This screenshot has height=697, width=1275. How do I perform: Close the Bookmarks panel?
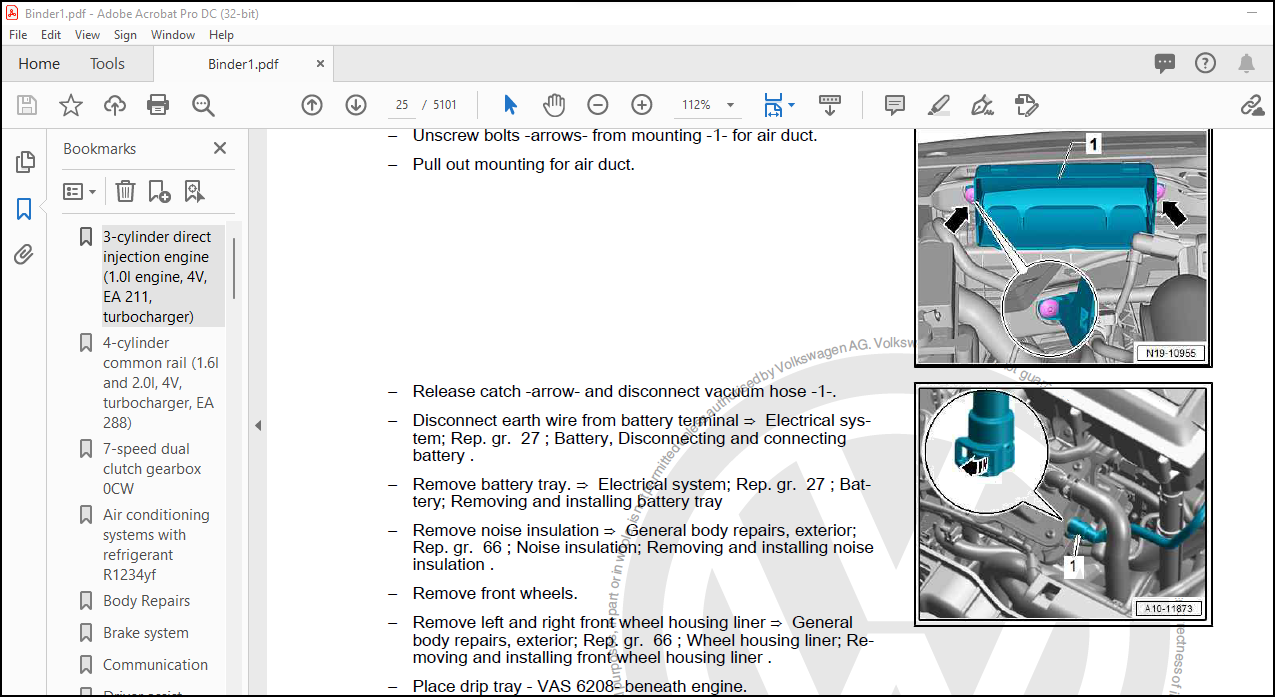pos(220,148)
